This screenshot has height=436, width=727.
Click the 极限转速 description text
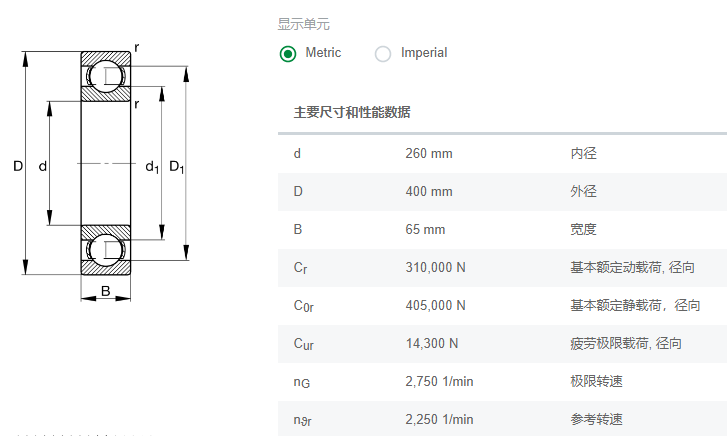tap(596, 382)
